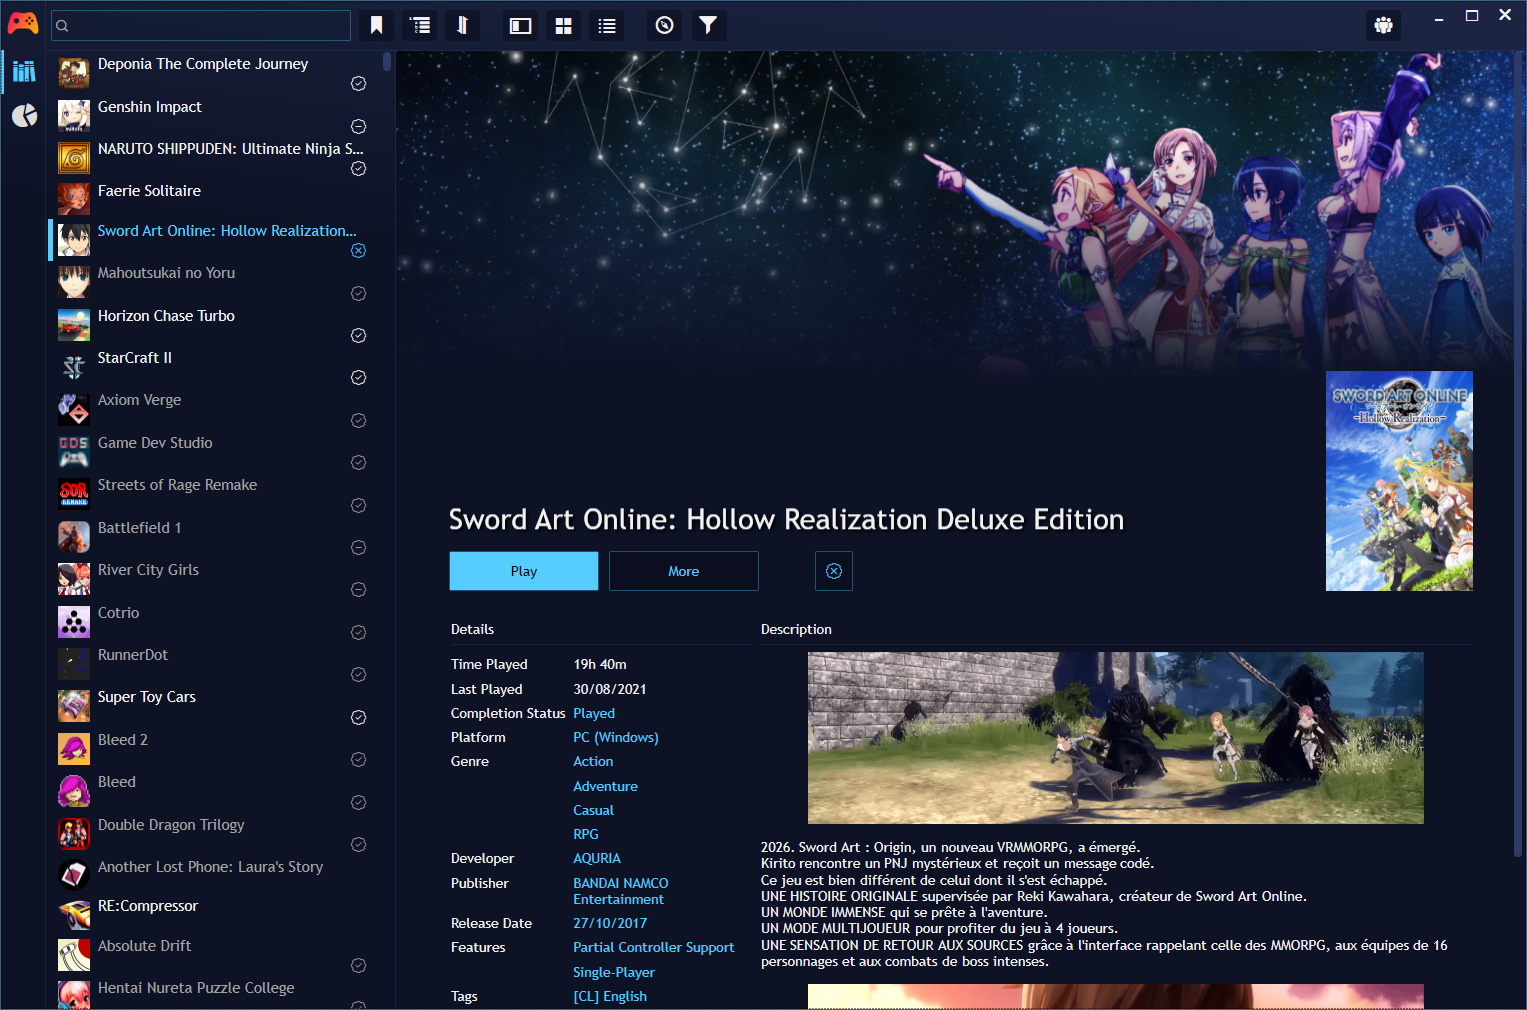Open the Library view in sidebar
1527x1010 pixels.
pyautogui.click(x=24, y=71)
